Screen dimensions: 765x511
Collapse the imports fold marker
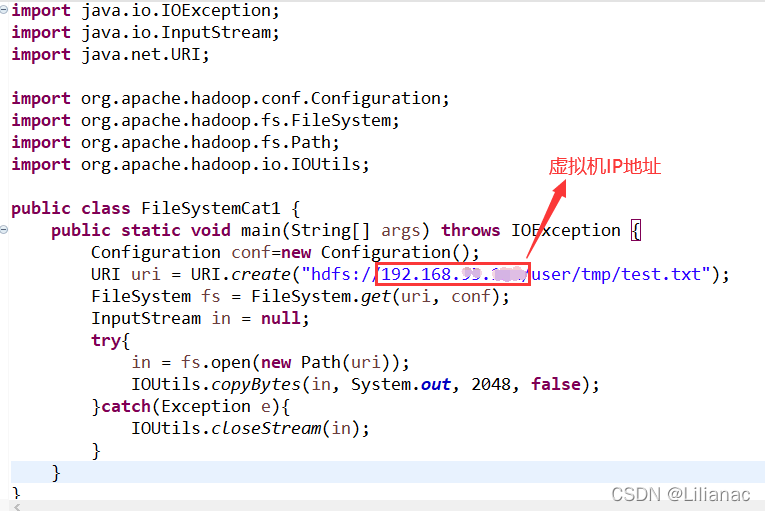coord(4,10)
